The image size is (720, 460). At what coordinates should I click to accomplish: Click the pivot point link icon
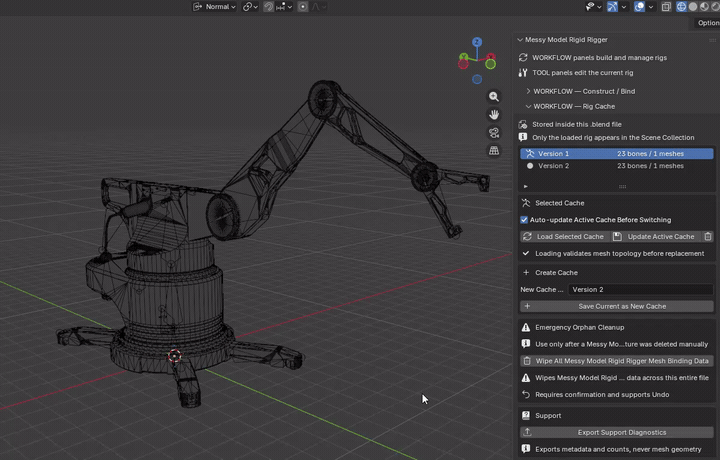[248, 6]
